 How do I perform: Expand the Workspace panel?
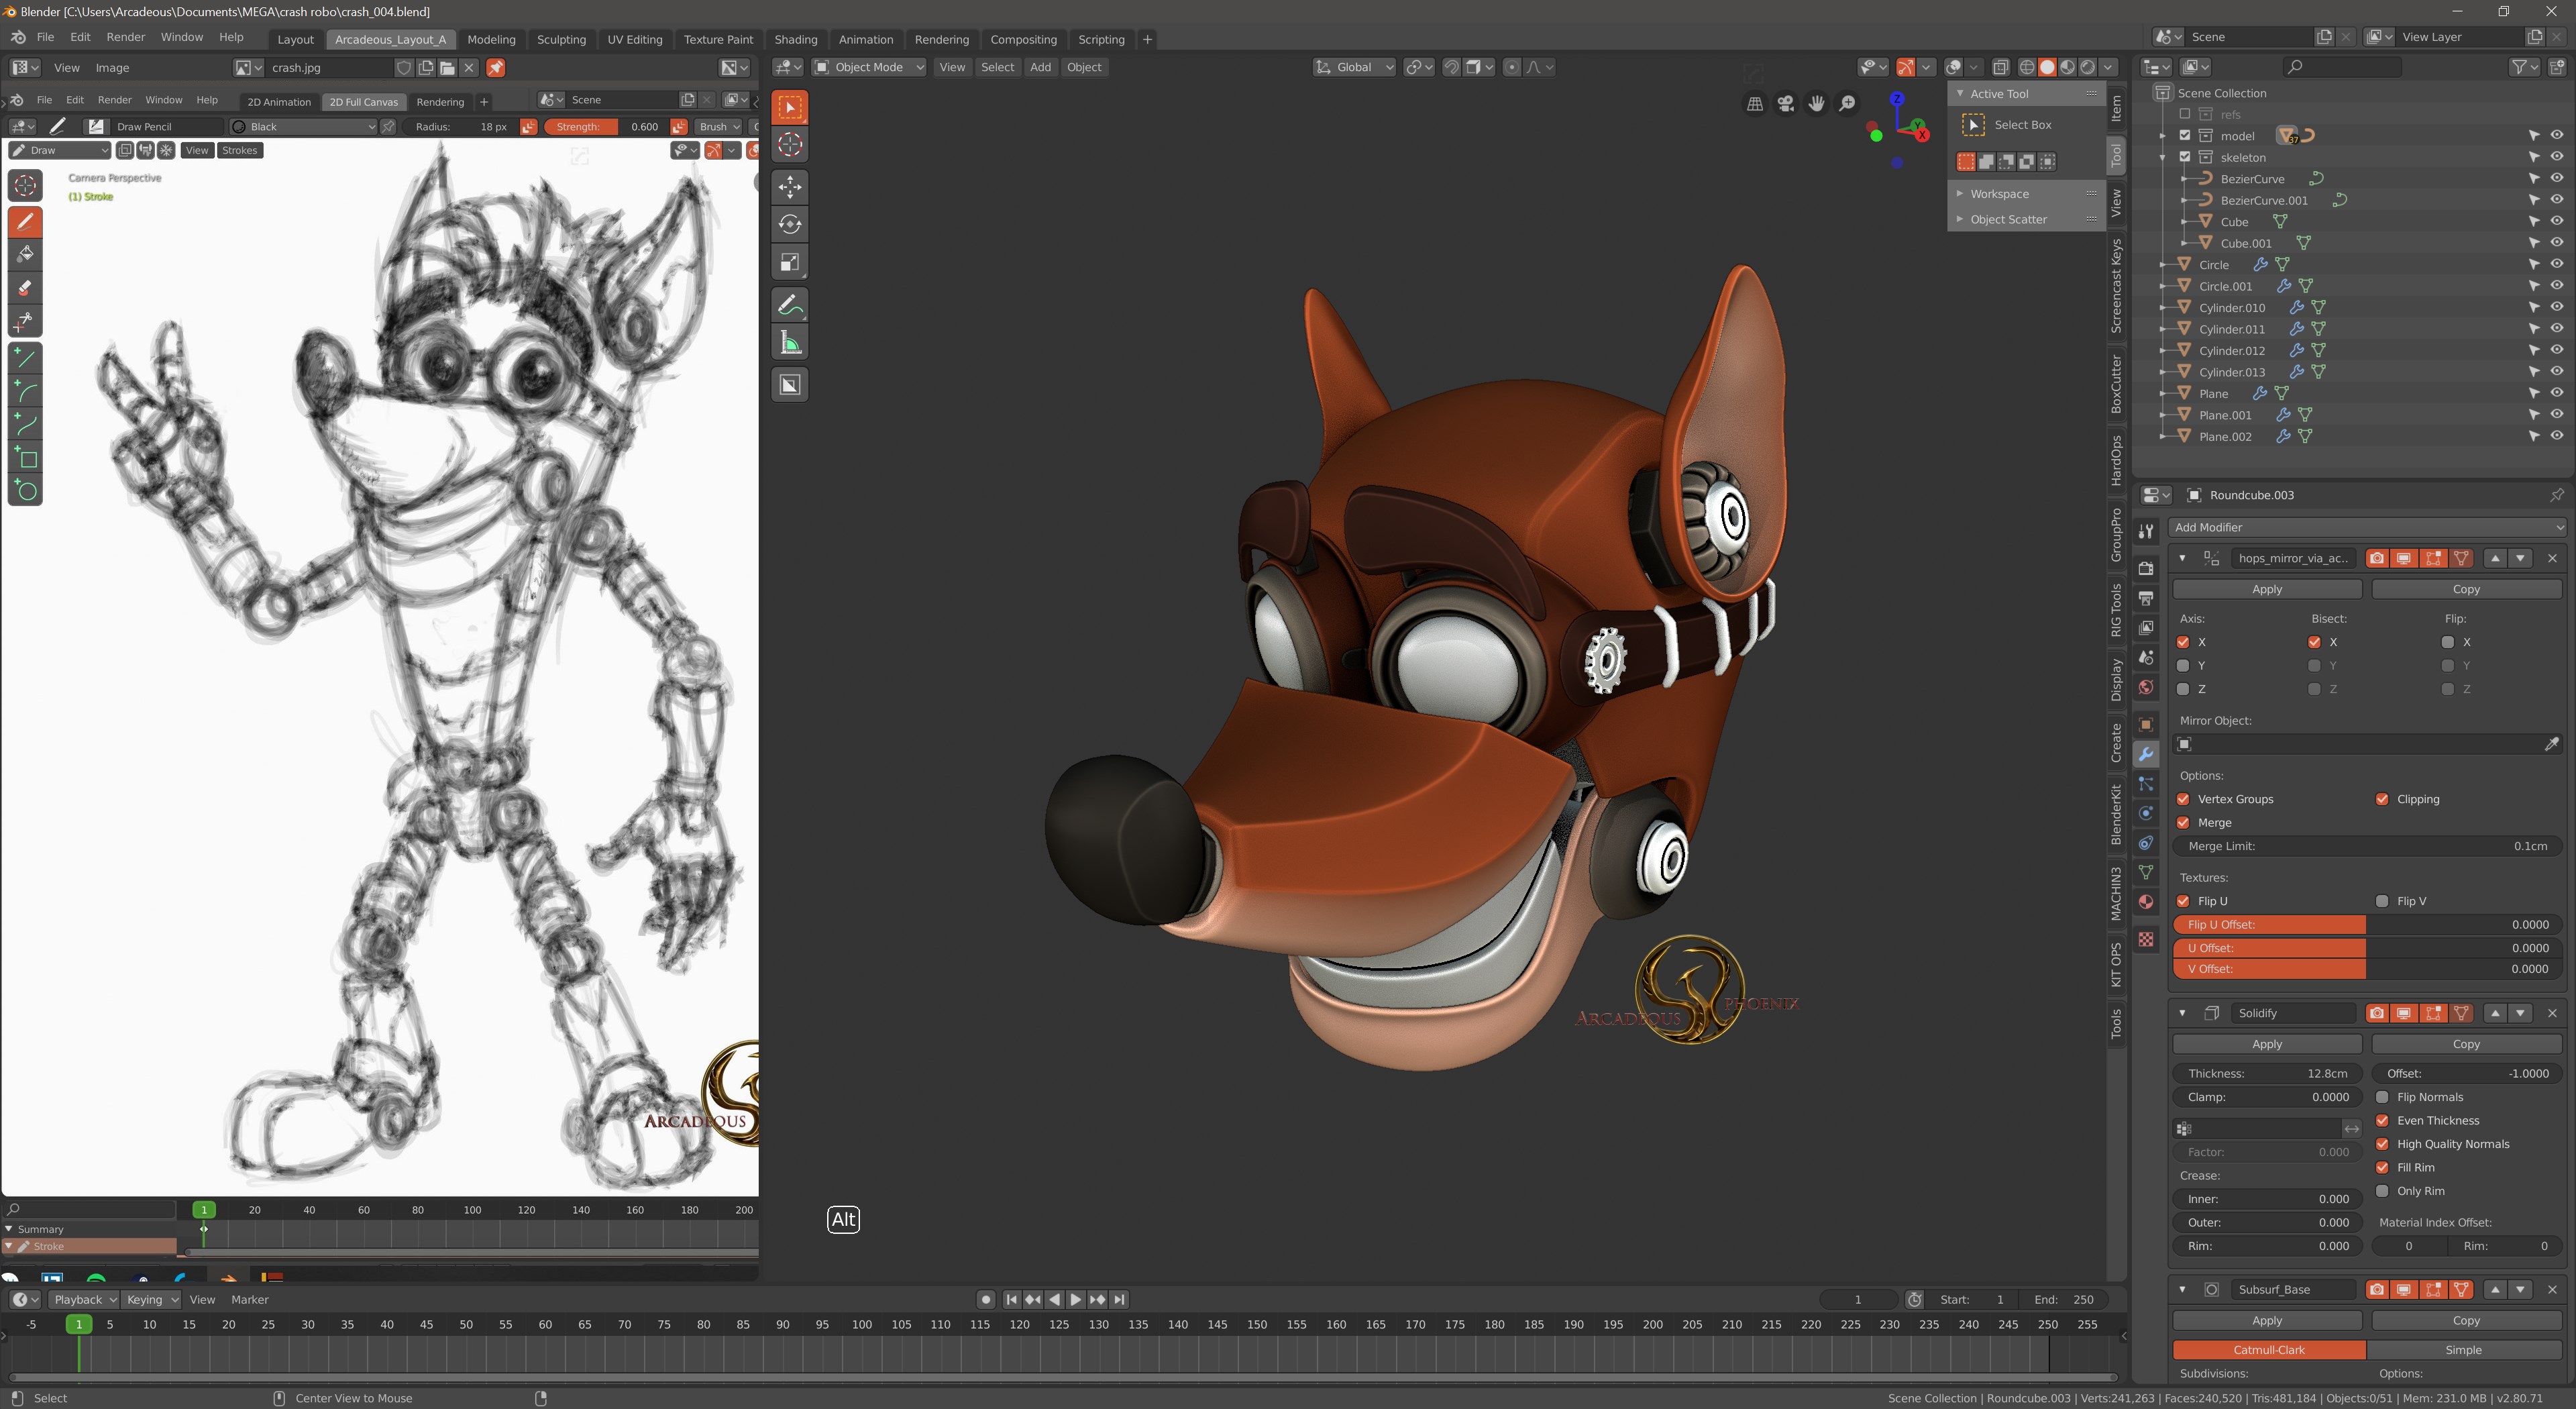[1999, 194]
